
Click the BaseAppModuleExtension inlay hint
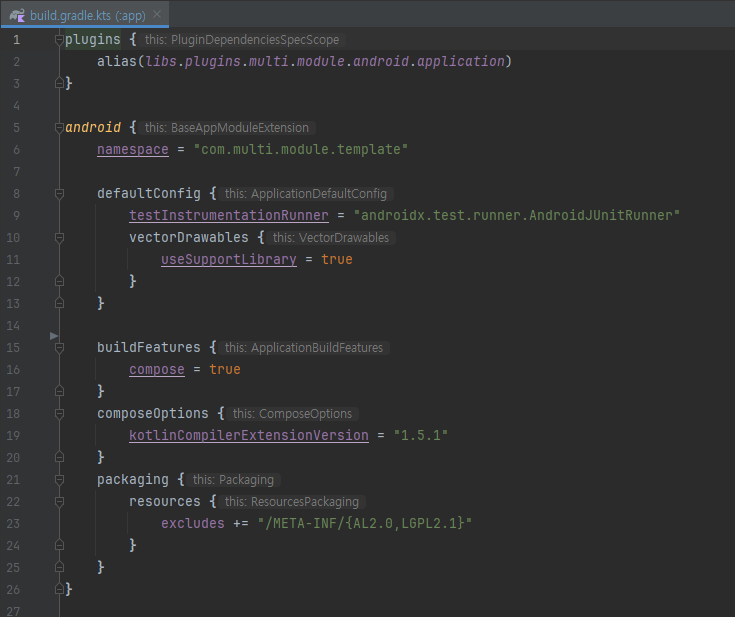pyautogui.click(x=227, y=128)
